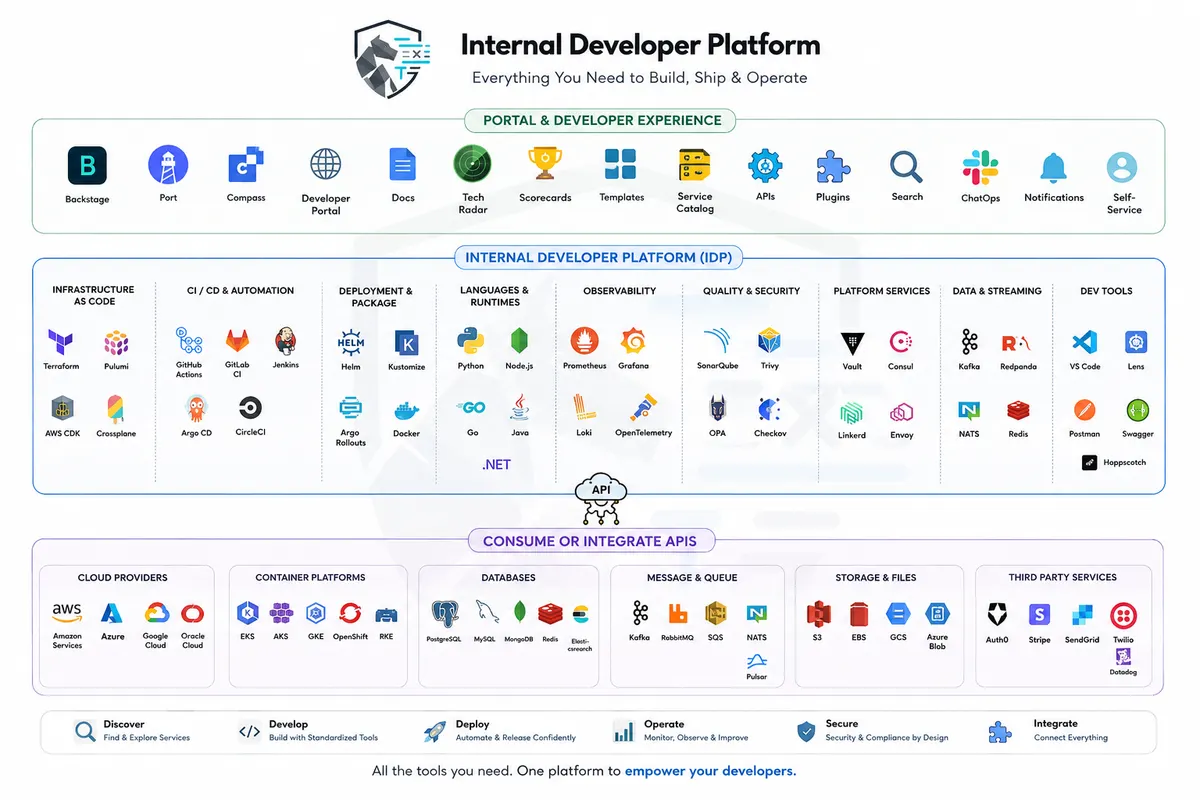Image resolution: width=1200 pixels, height=800 pixels.
Task: Select the OpenShift icon
Action: click(x=350, y=613)
